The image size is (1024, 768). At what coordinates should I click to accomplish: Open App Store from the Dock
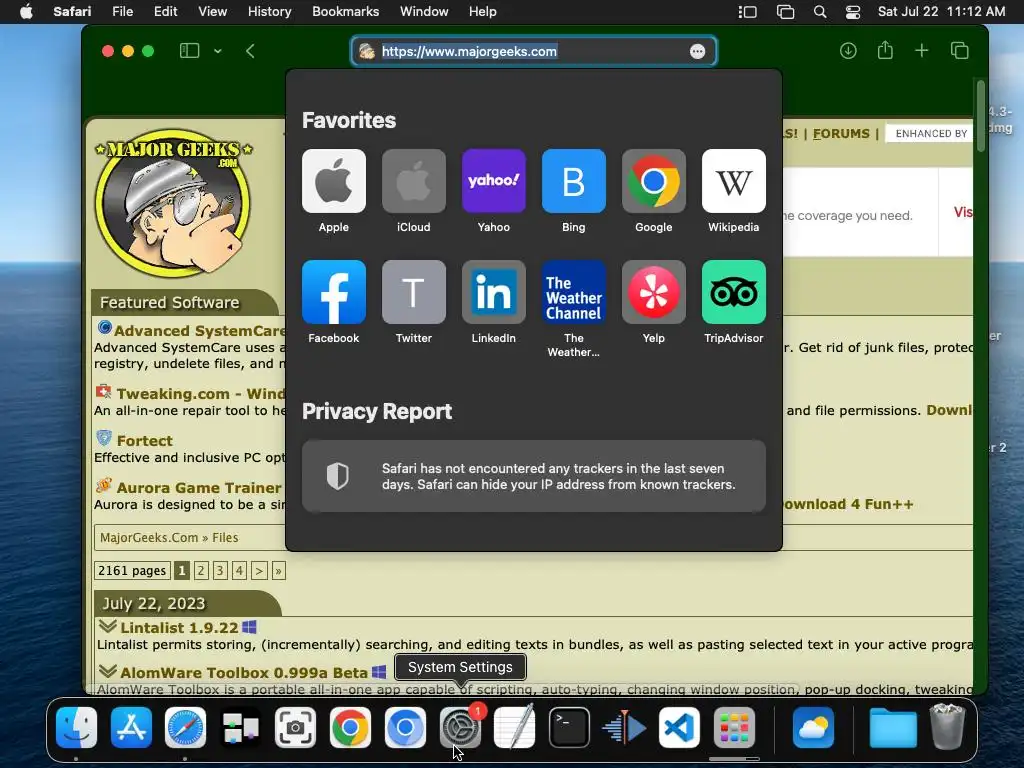(131, 727)
